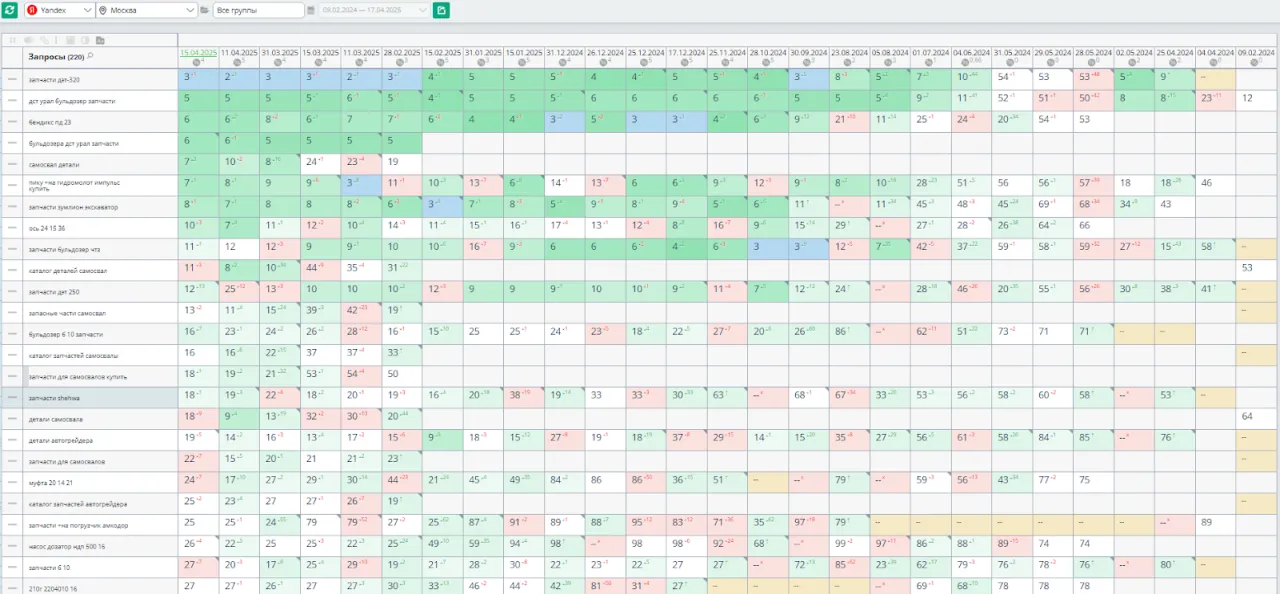Image resolution: width=1280 pixels, height=594 pixels.
Task: Click blue position cell under 28.10.2024 for запчасти бульдозер чтз
Action: pyautogui.click(x=768, y=246)
